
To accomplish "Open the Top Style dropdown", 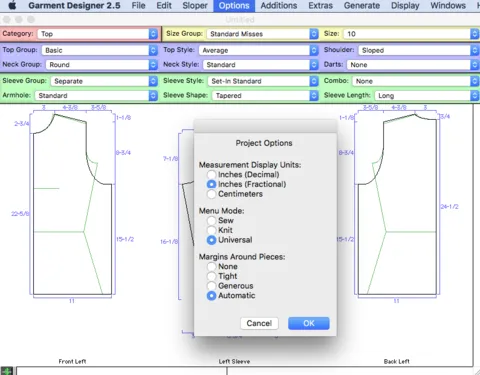I will 258,50.
